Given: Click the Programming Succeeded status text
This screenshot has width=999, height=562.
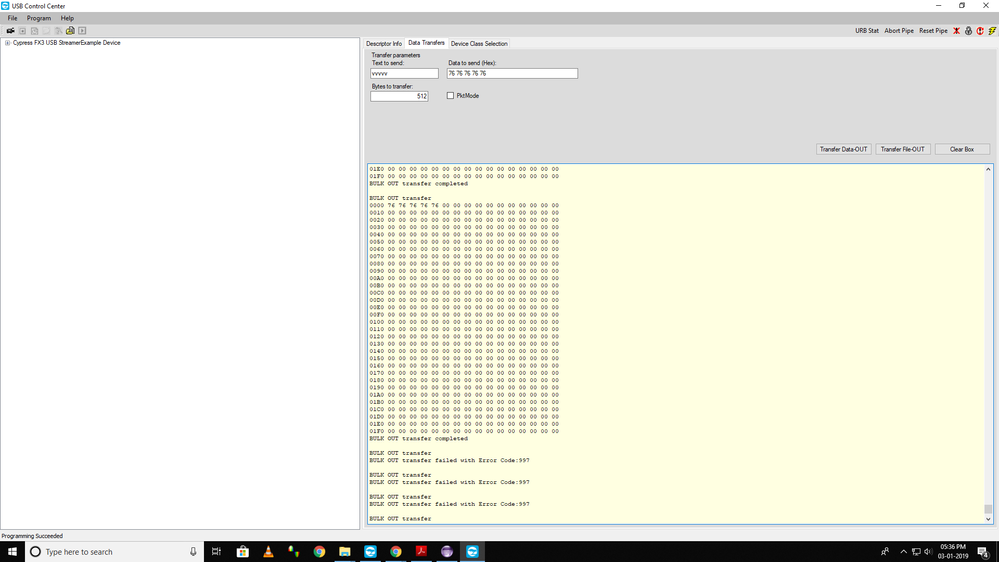Looking at the screenshot, I should (x=32, y=536).
